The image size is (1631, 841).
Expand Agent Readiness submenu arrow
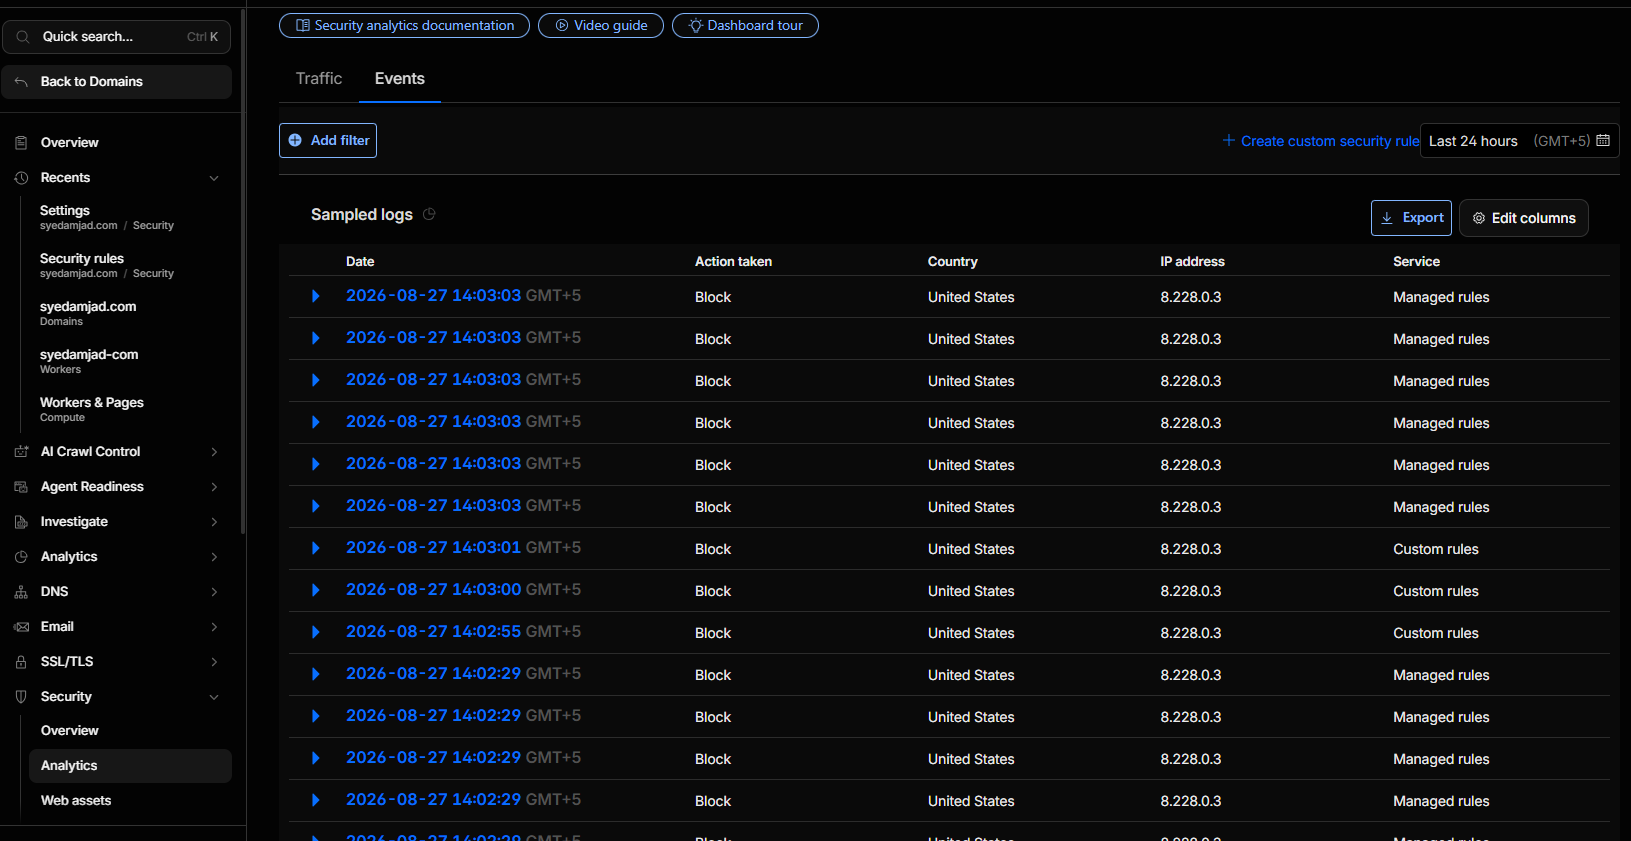click(214, 487)
